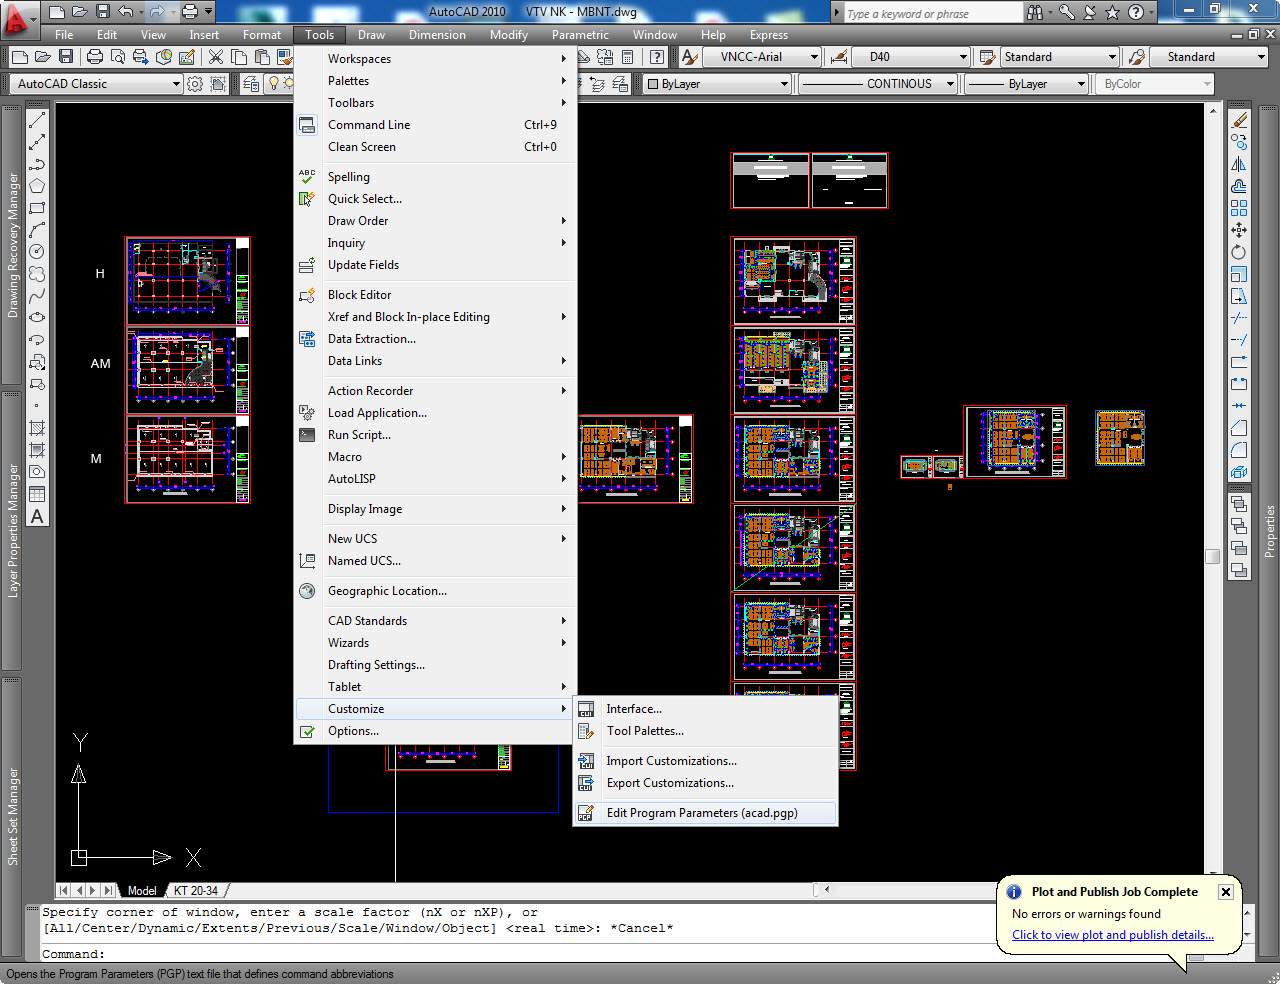Choose Load Application menu entry
This screenshot has width=1280, height=984.
(x=436, y=413)
